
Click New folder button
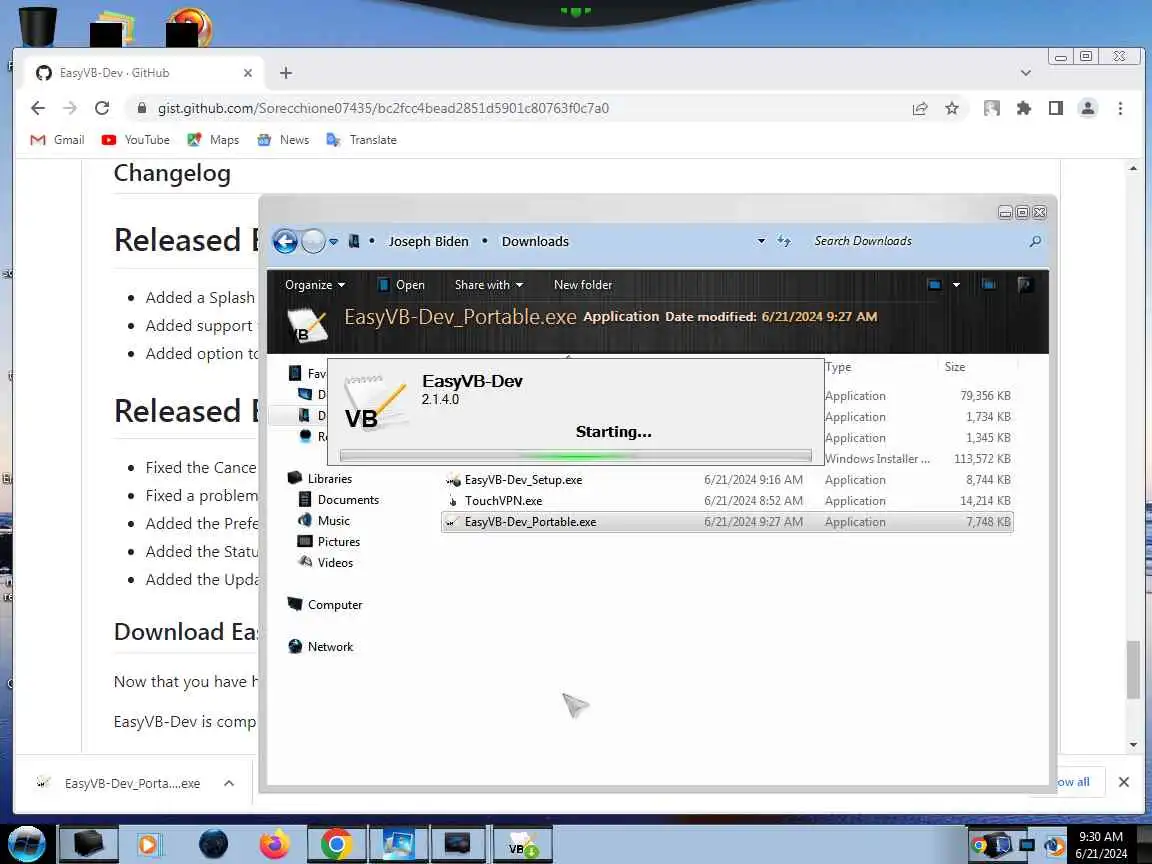coord(583,285)
